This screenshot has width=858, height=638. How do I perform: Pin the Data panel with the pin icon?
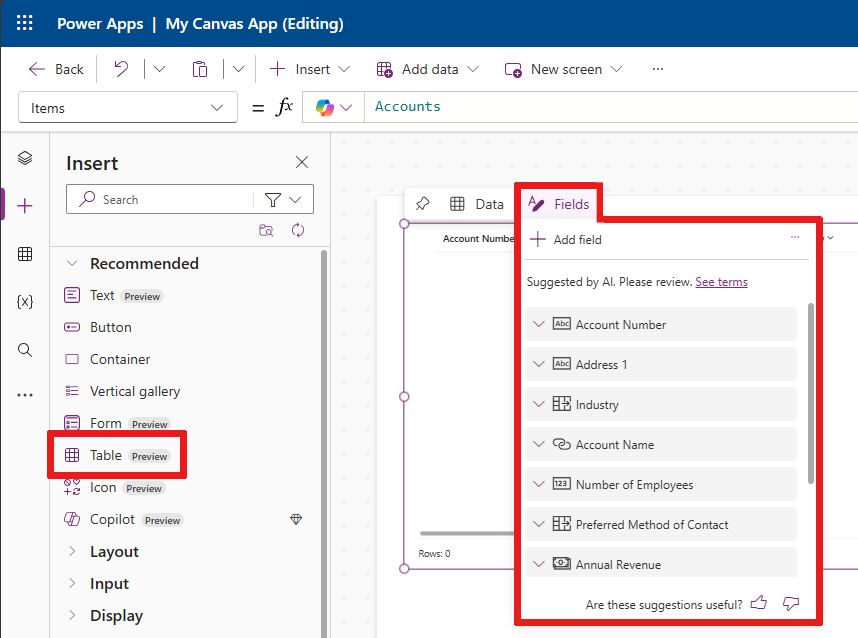(x=422, y=203)
